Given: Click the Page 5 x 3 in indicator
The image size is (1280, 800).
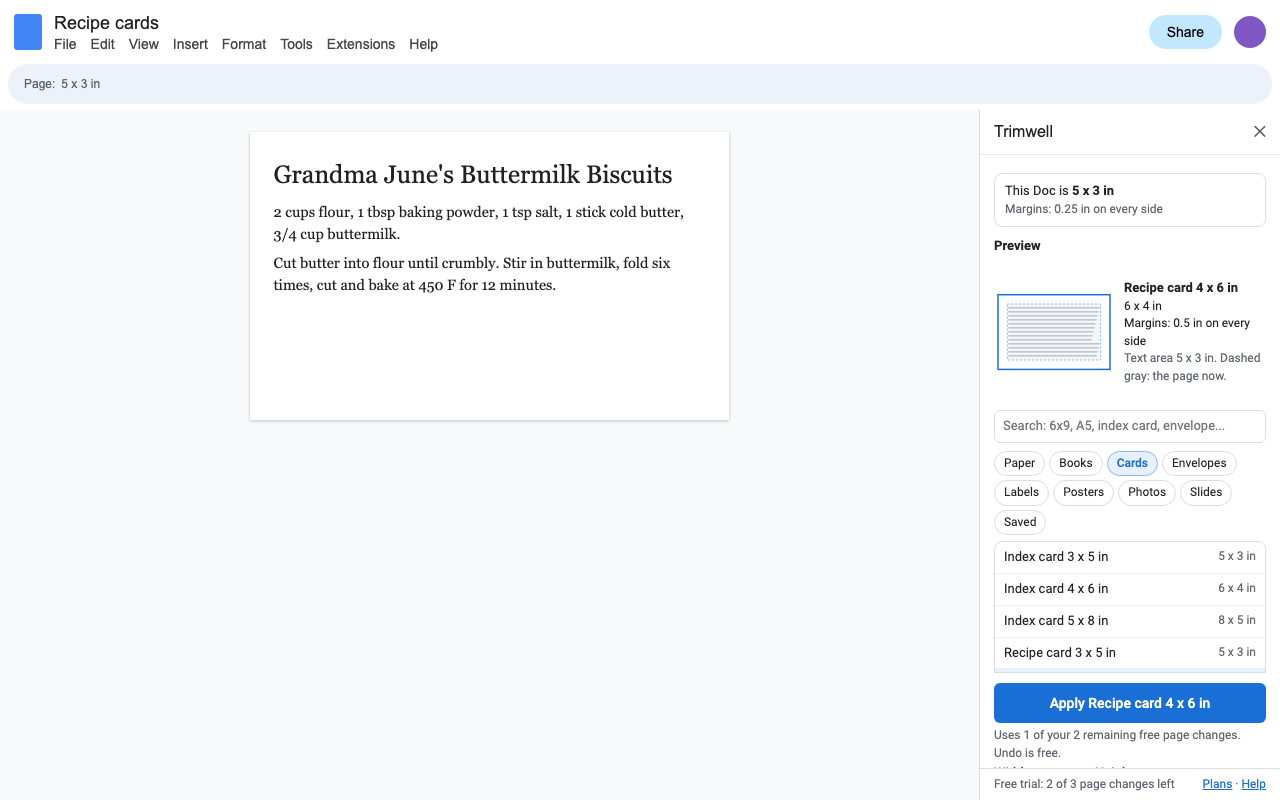Looking at the screenshot, I should pos(62,84).
